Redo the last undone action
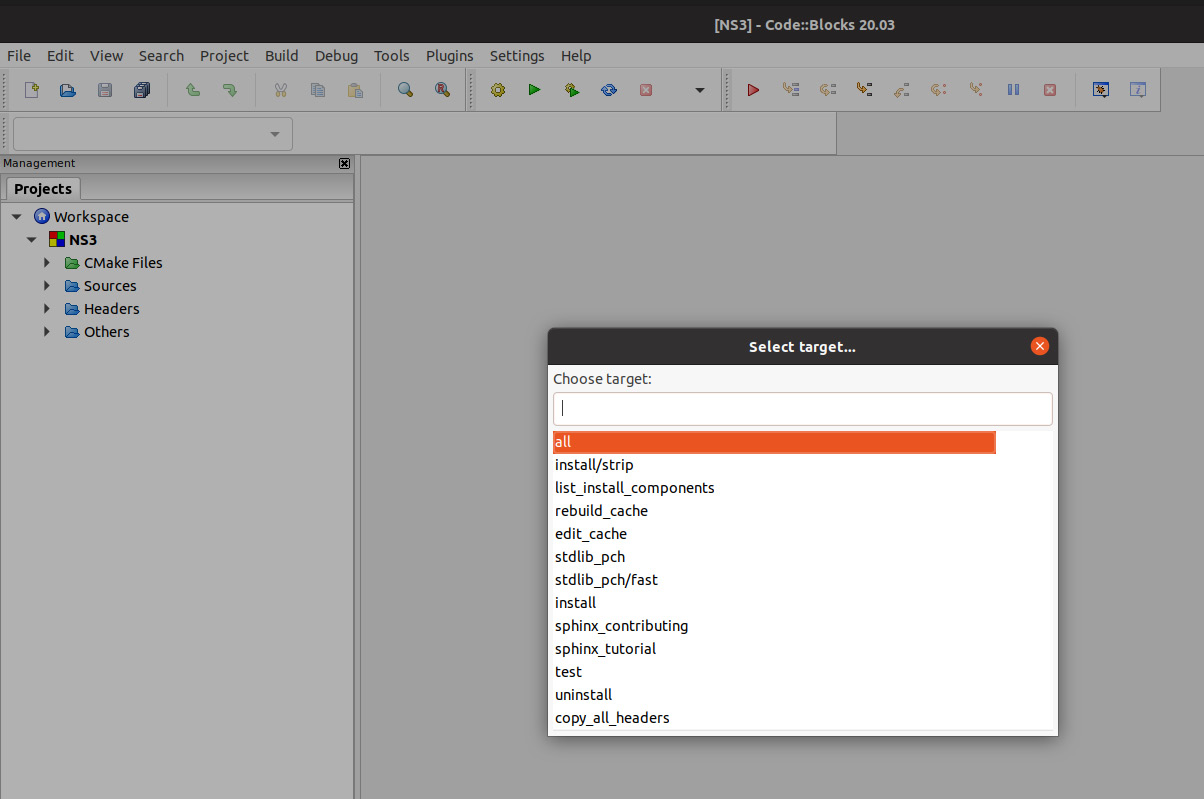1204x799 pixels. [x=230, y=90]
